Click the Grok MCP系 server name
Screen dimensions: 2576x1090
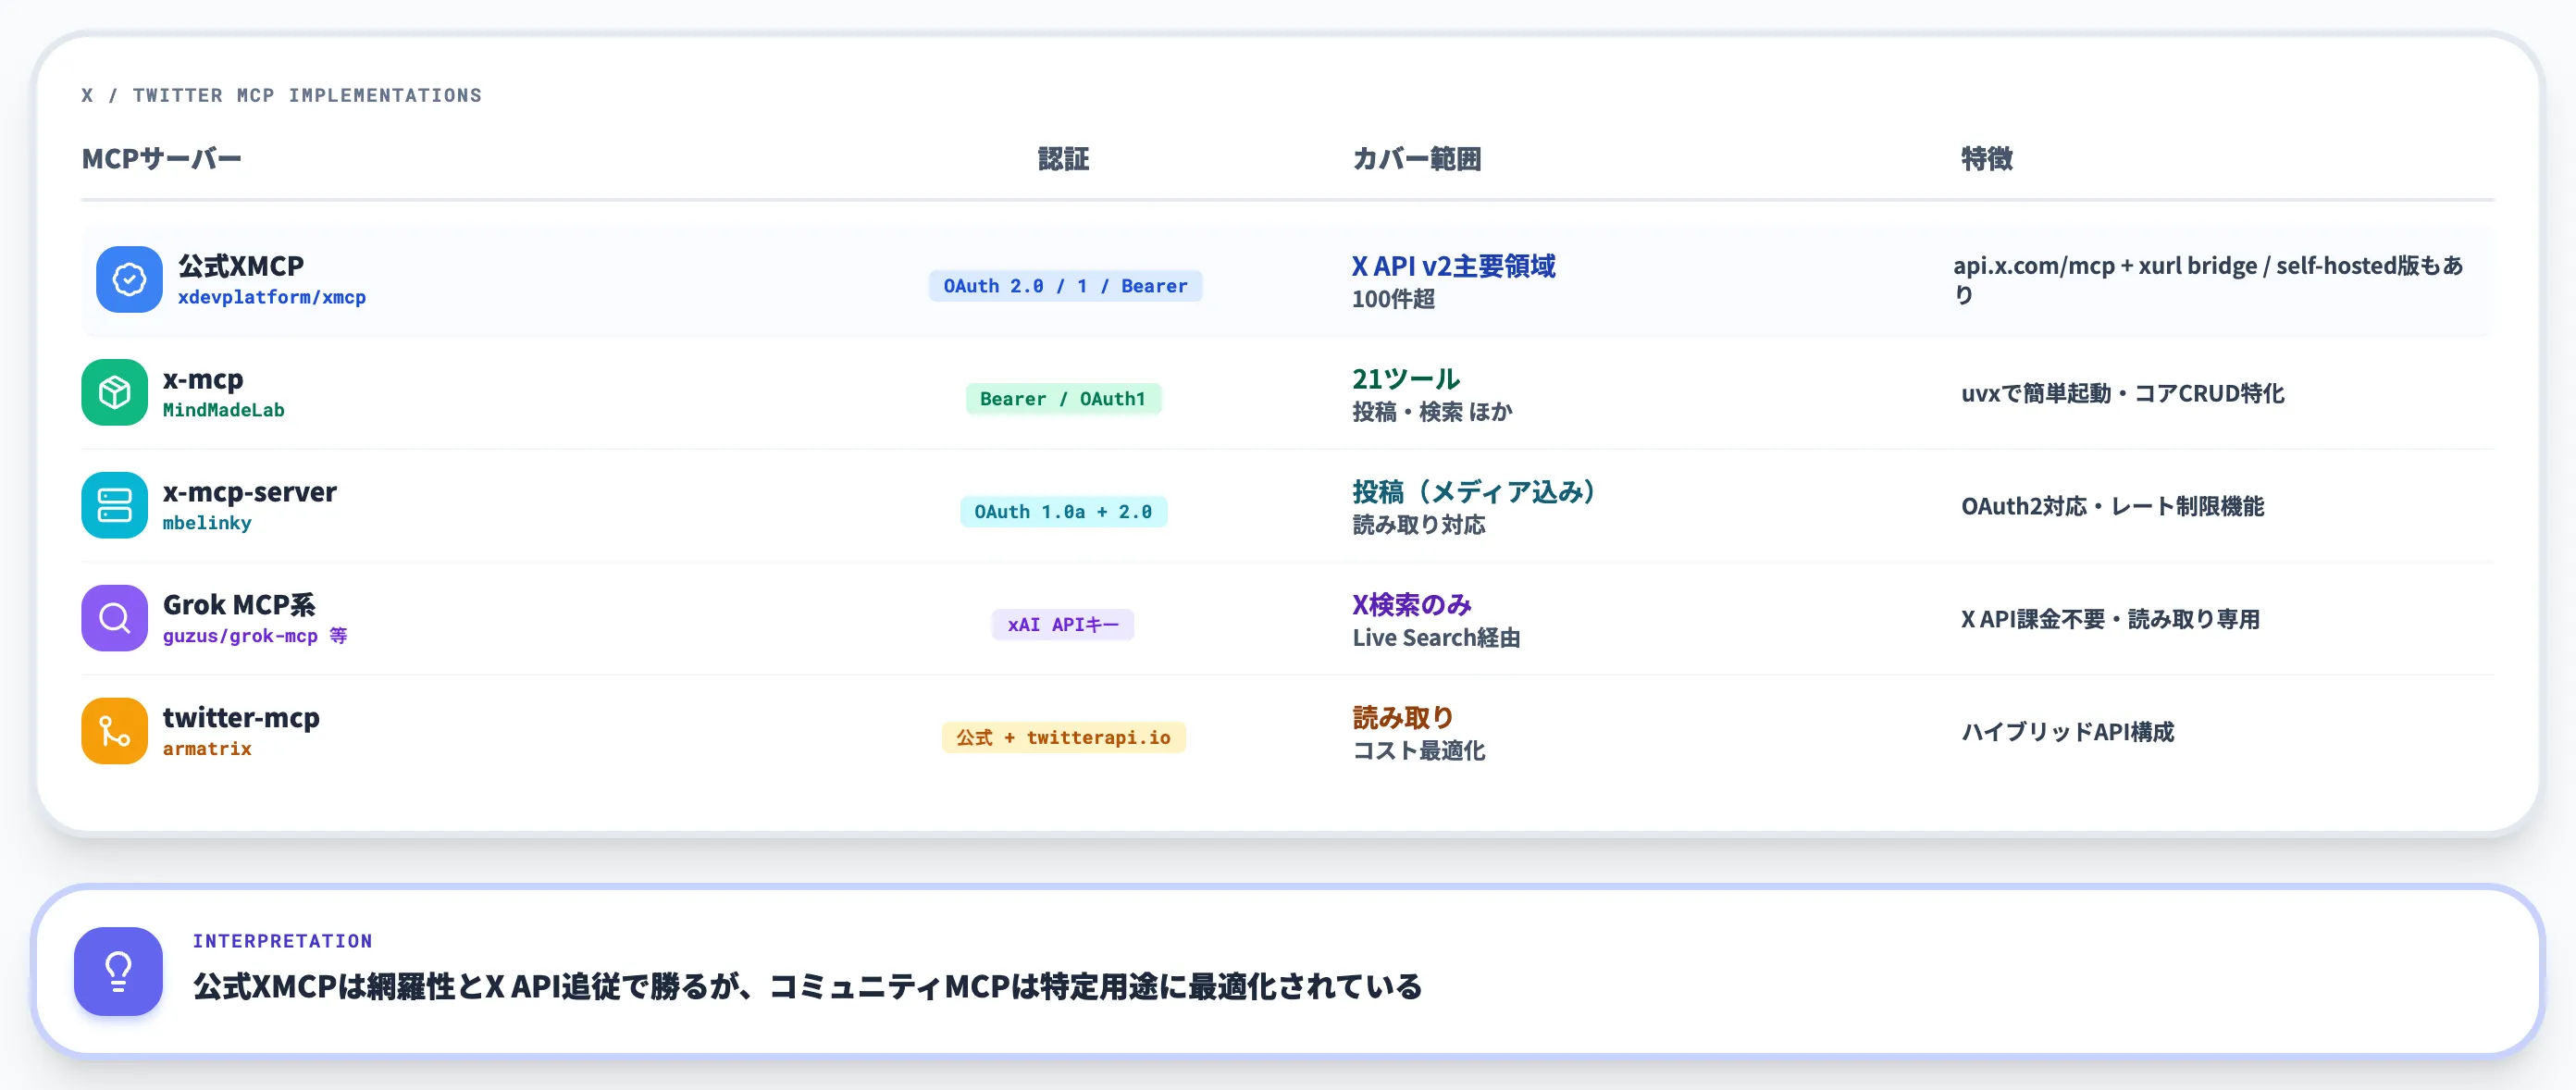click(x=239, y=605)
